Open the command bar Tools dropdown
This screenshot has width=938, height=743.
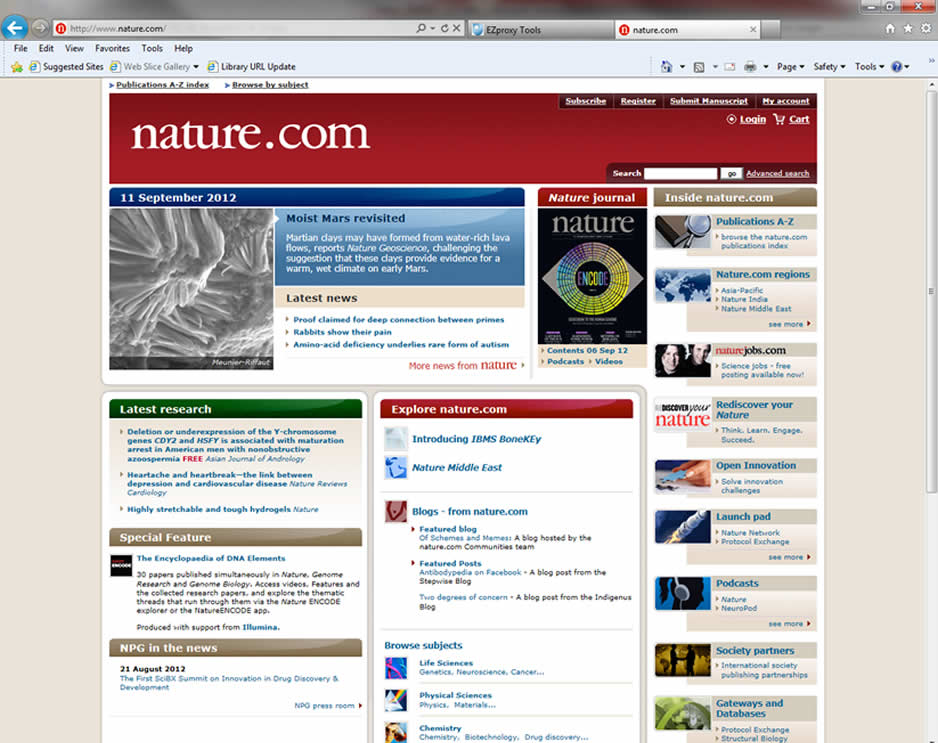tap(869, 67)
